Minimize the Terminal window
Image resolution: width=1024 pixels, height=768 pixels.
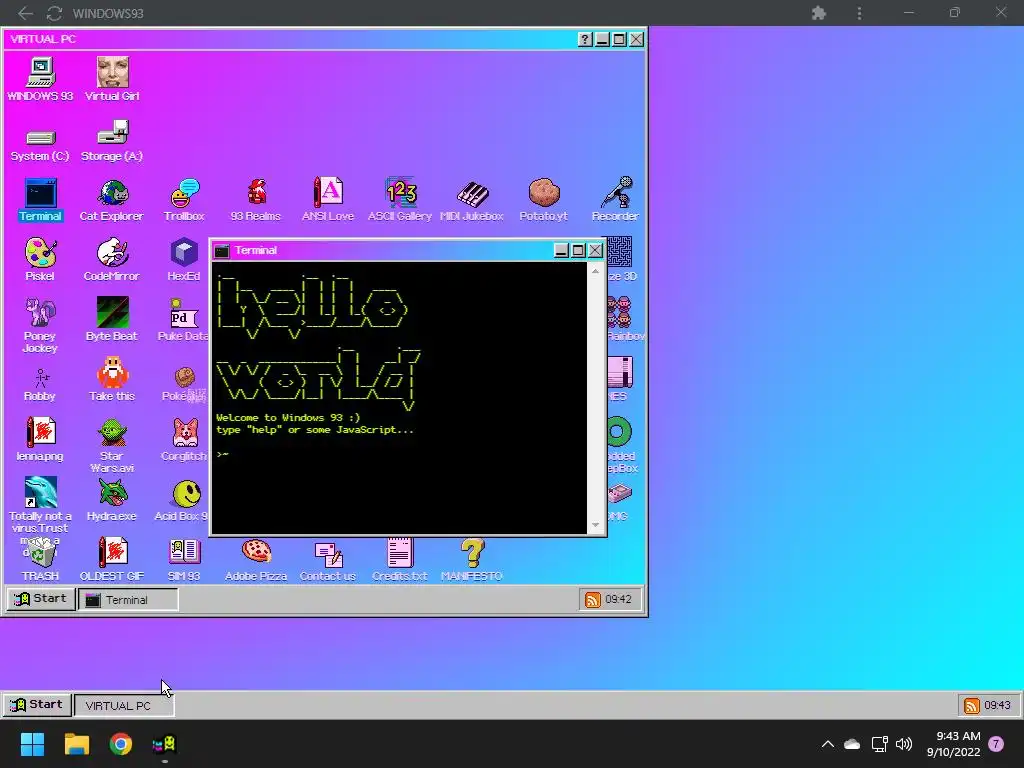point(561,250)
